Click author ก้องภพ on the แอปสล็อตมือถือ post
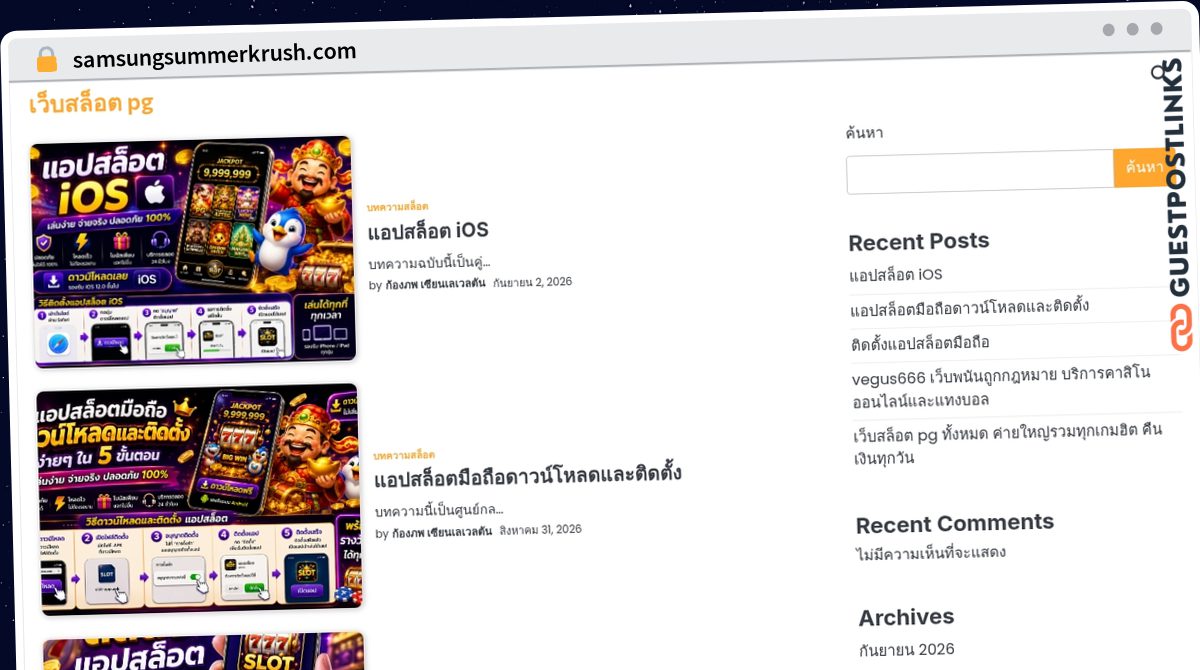1200x670 pixels. tap(442, 533)
